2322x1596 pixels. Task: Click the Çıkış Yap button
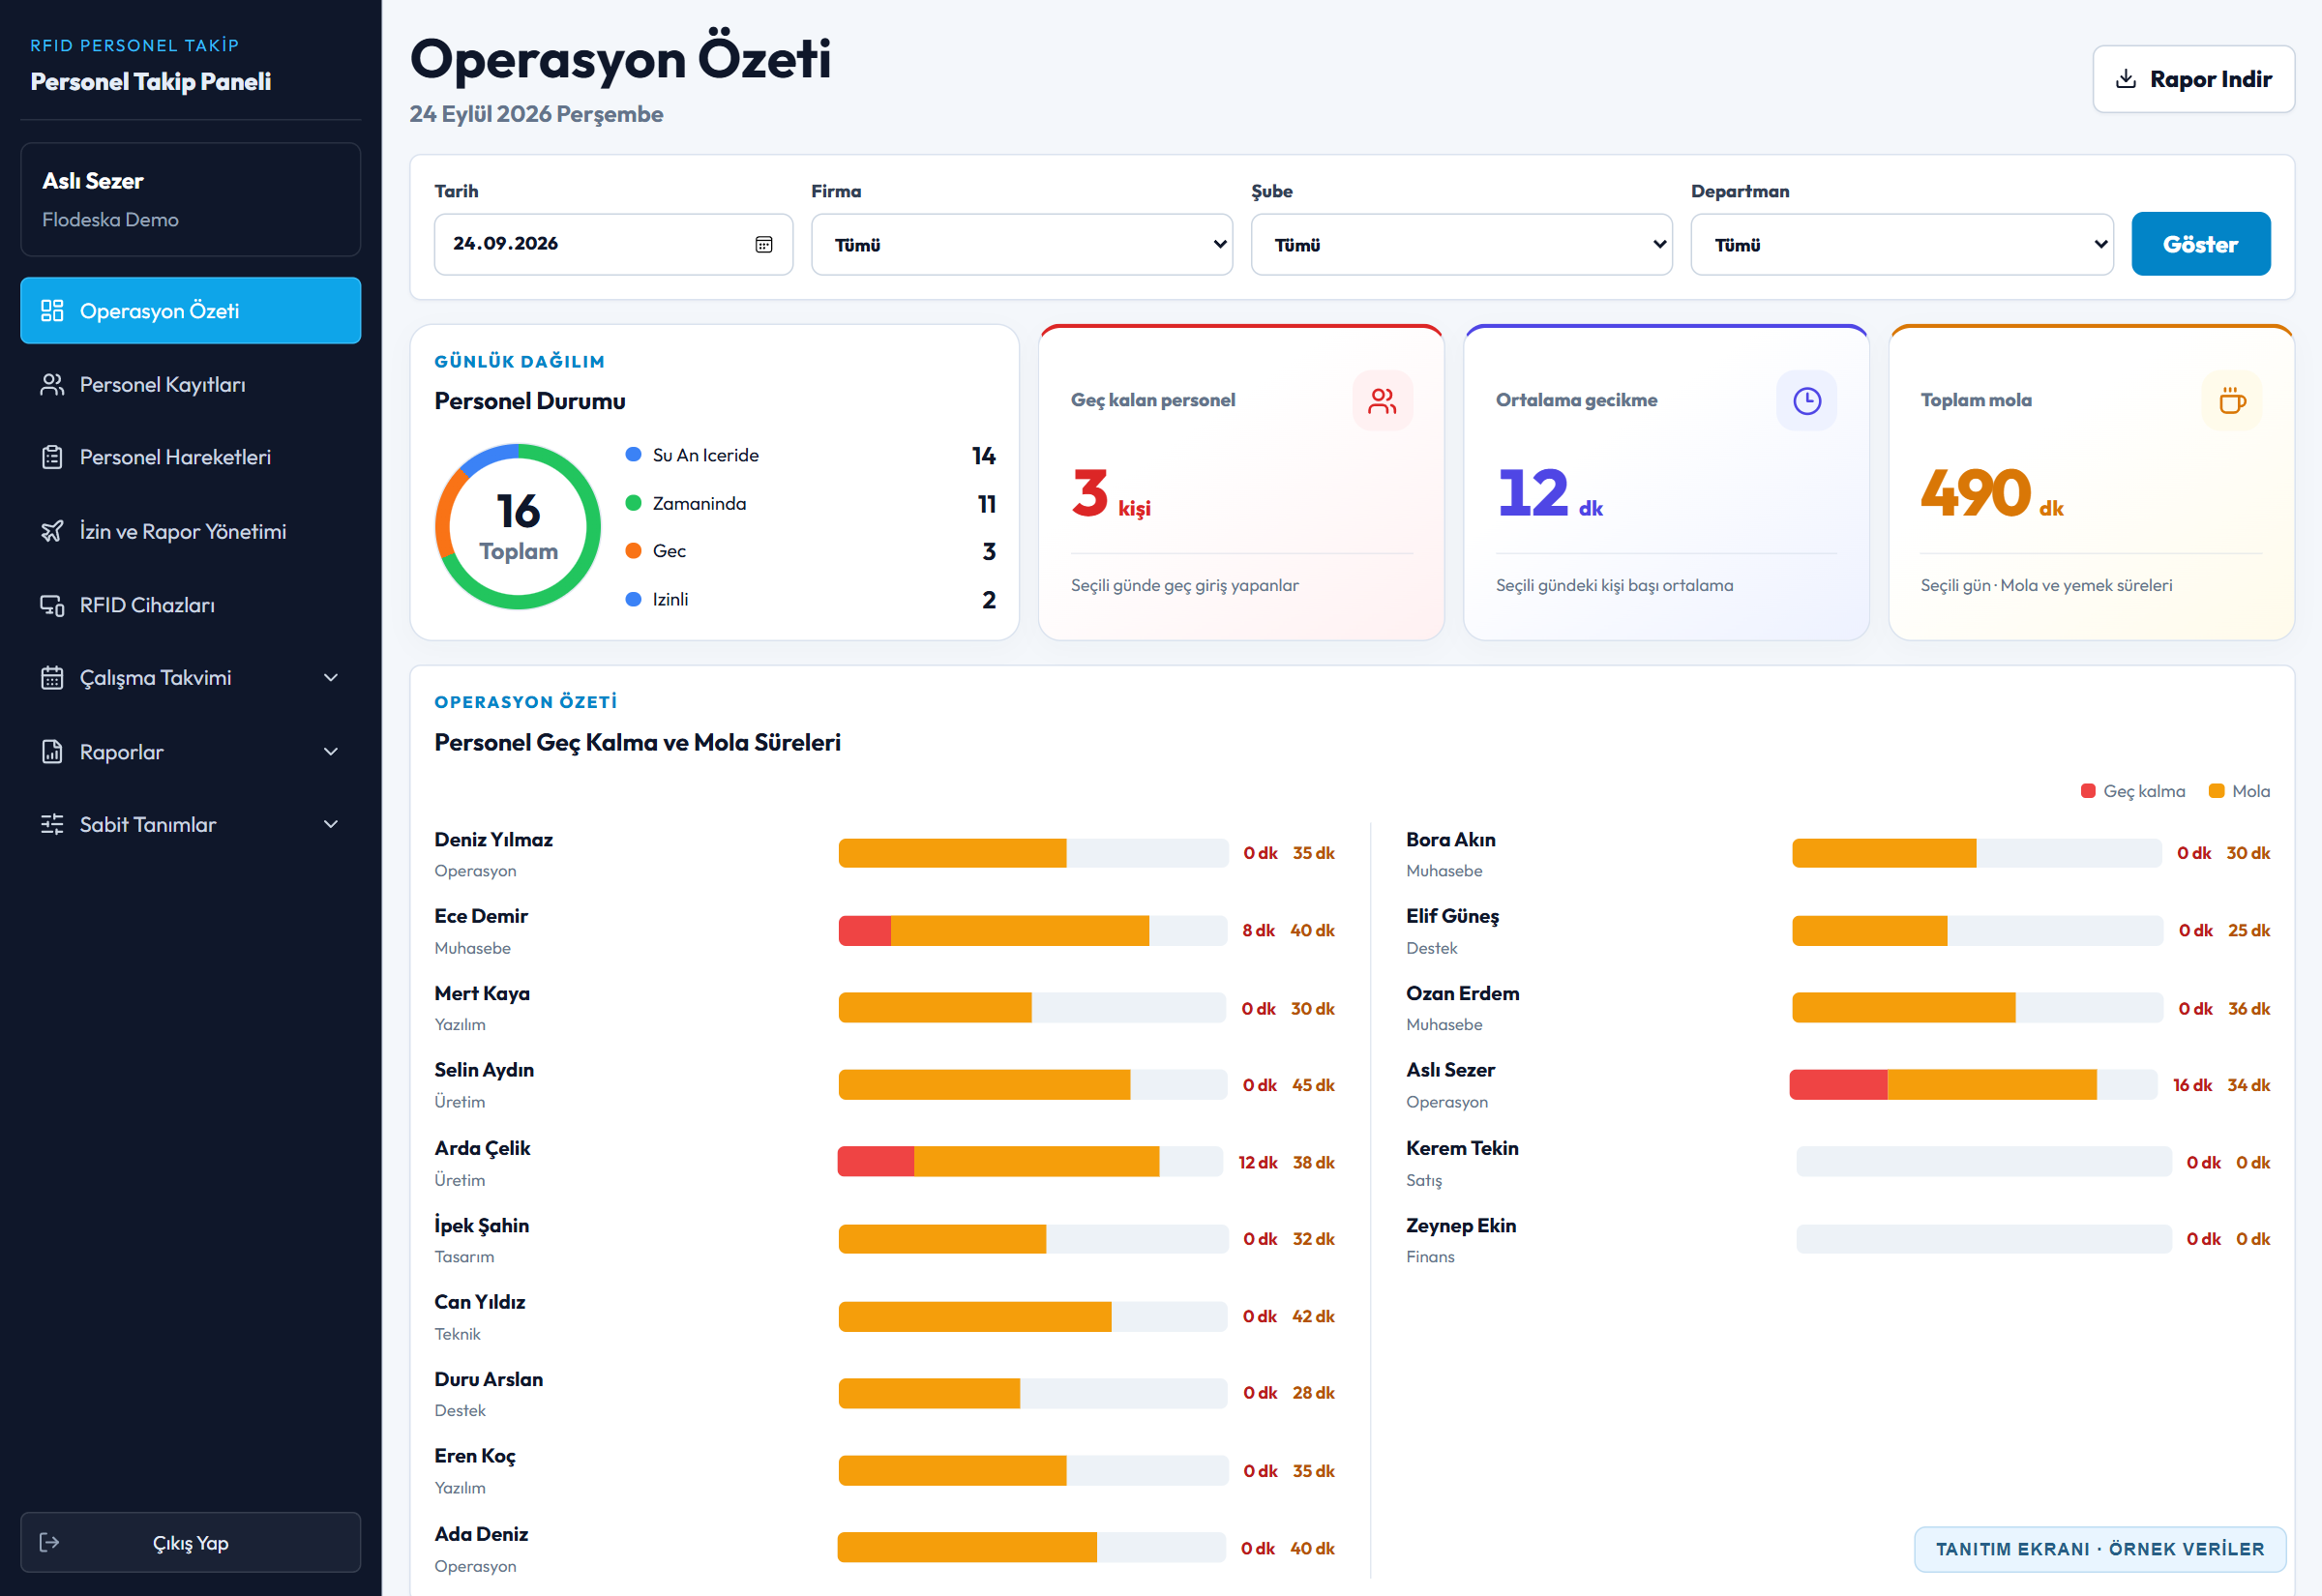tap(190, 1542)
